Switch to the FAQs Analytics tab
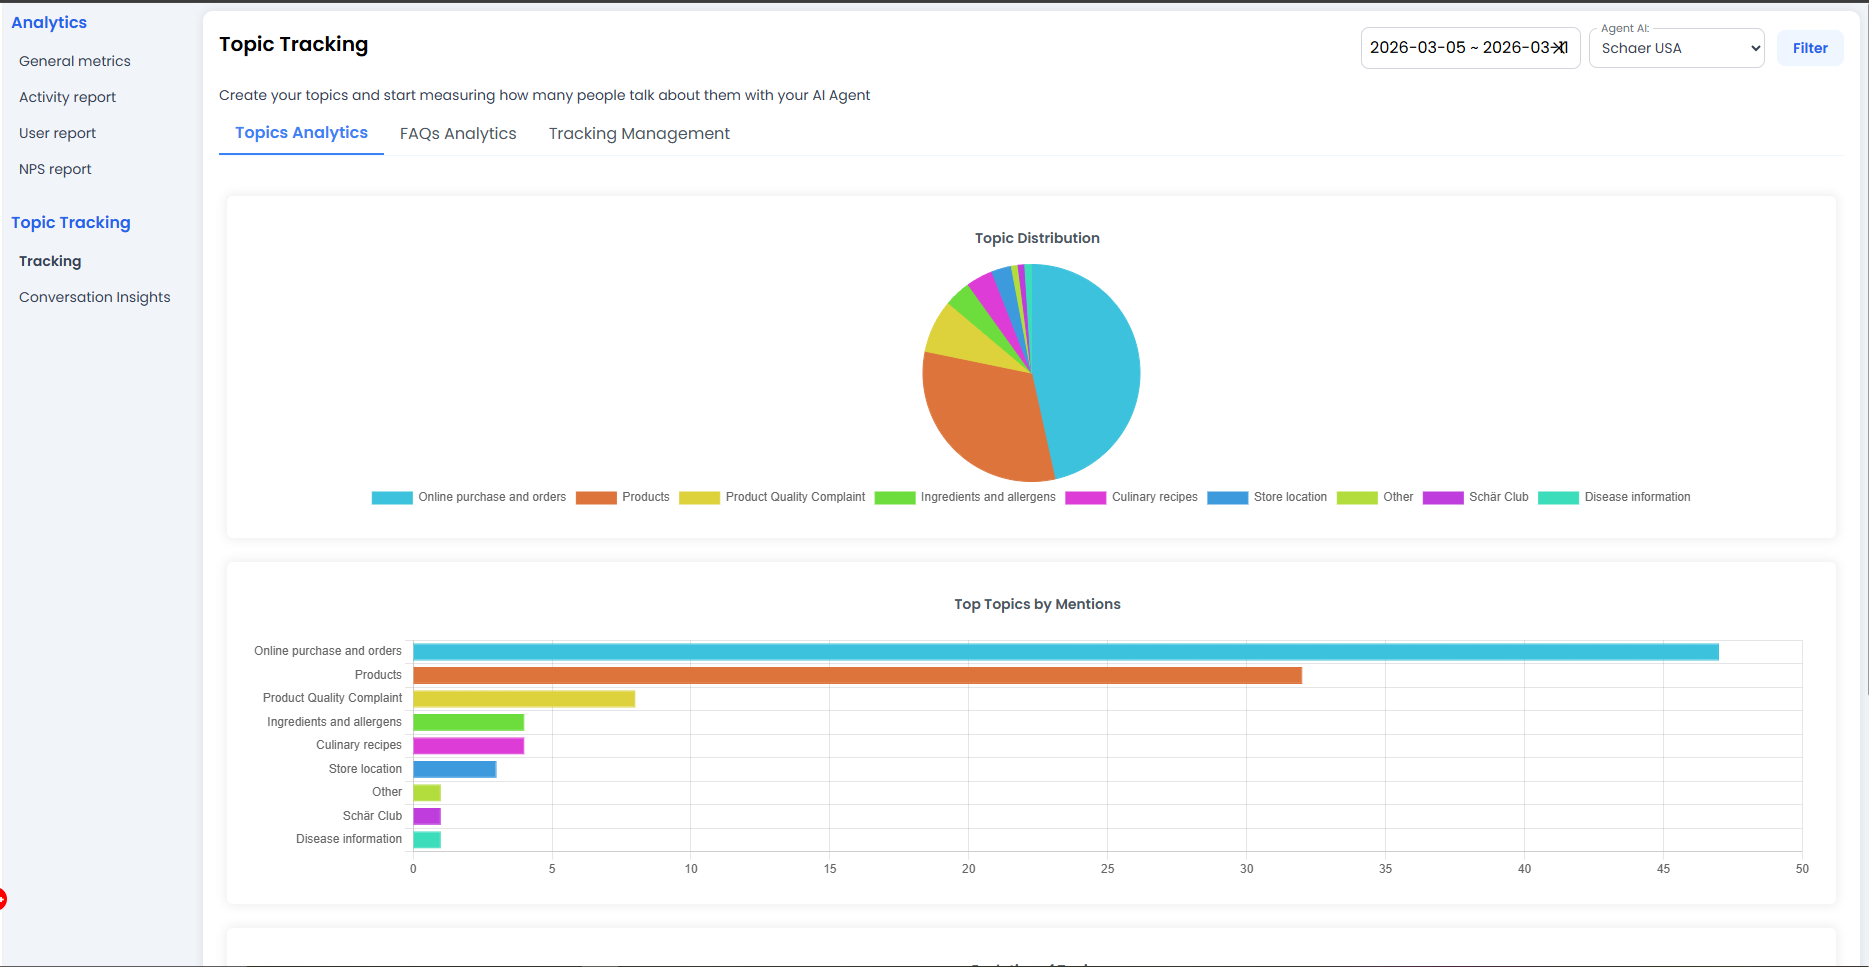Viewport: 1869px width, 967px height. point(457,133)
